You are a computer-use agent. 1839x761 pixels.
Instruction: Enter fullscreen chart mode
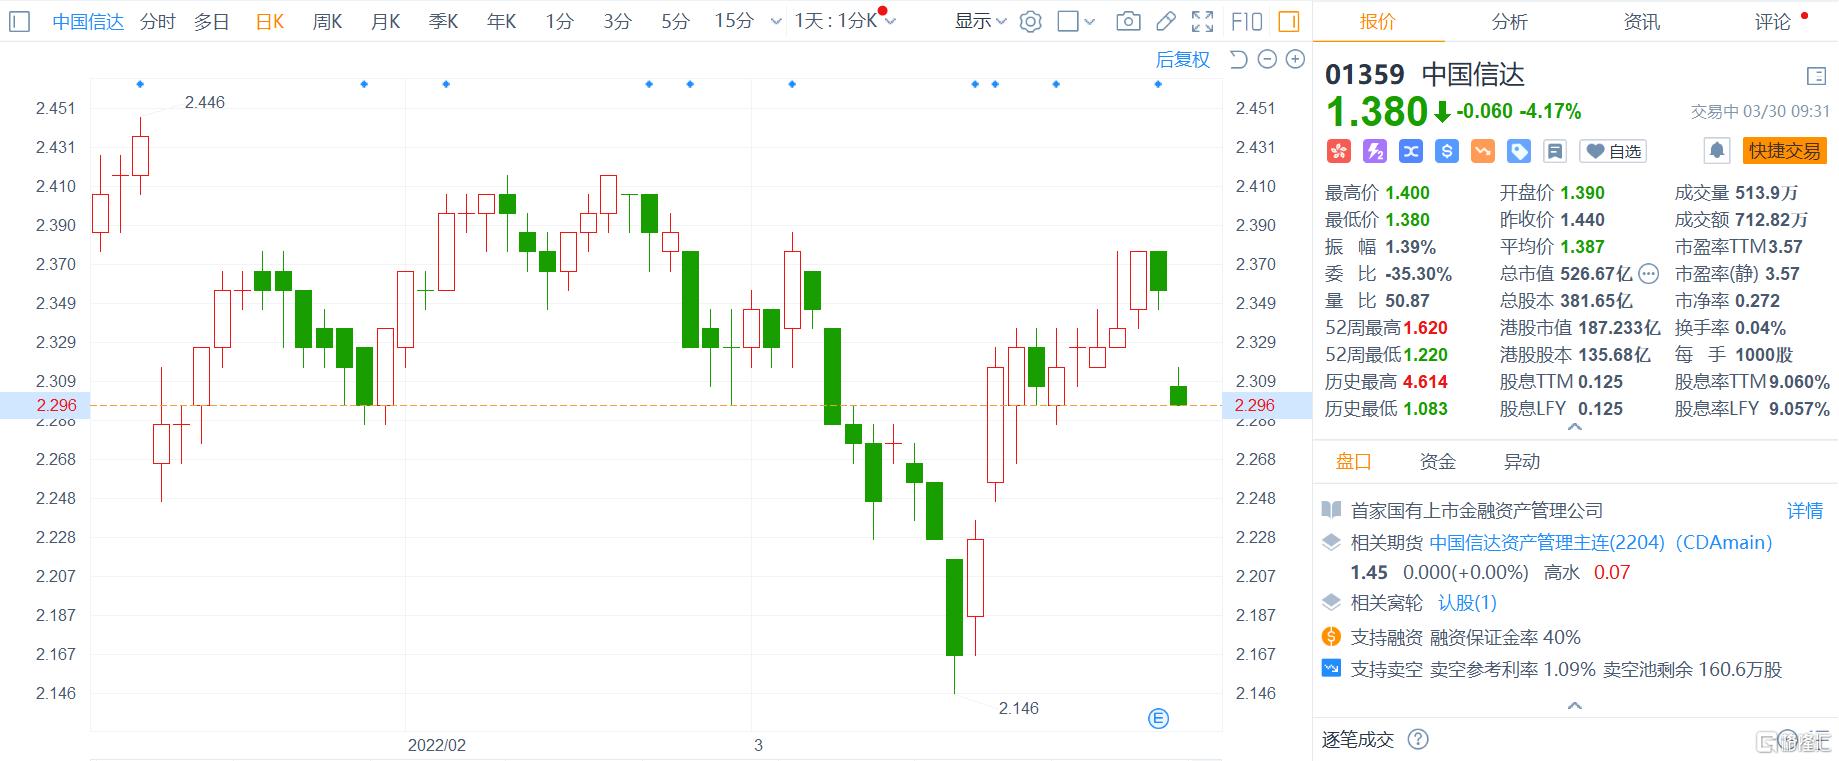coord(1203,21)
